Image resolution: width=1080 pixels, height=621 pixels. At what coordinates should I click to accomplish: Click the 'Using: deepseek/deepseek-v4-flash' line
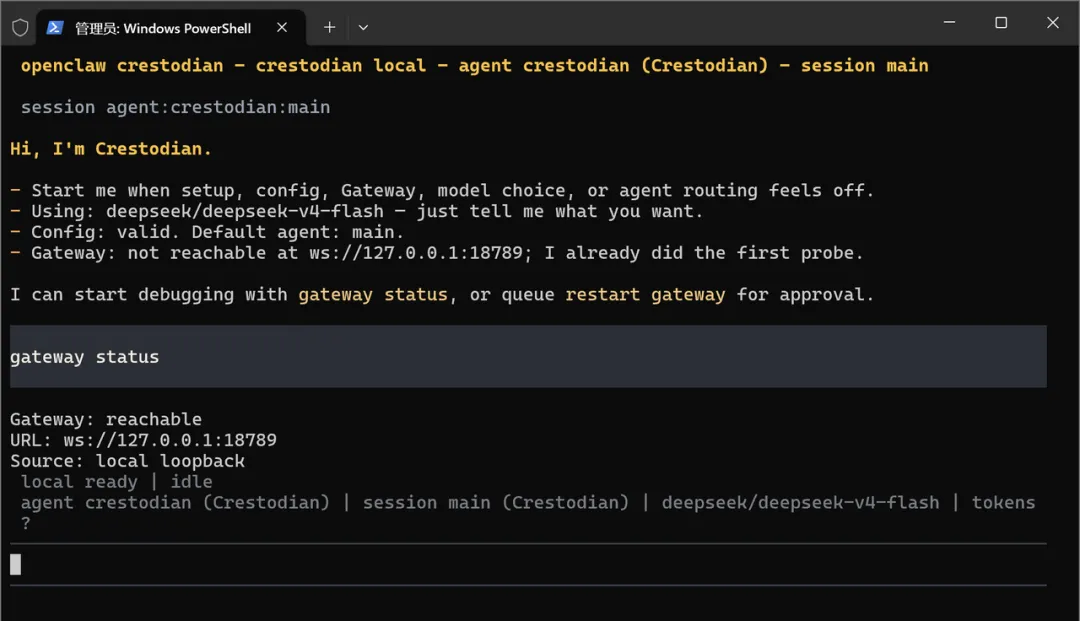click(356, 211)
